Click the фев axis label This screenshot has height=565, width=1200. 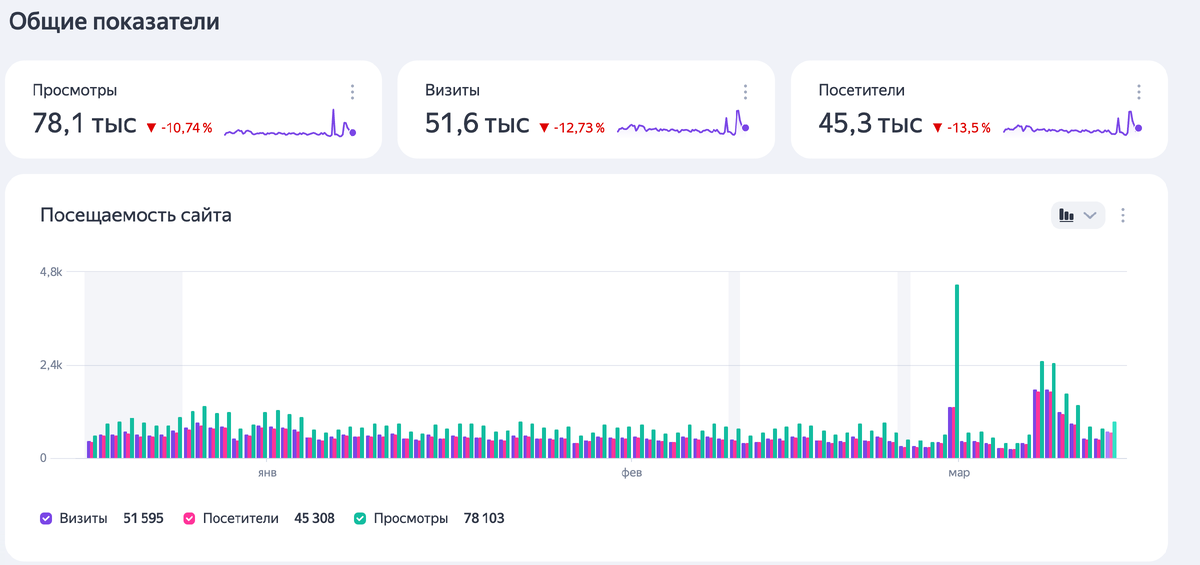[631, 473]
